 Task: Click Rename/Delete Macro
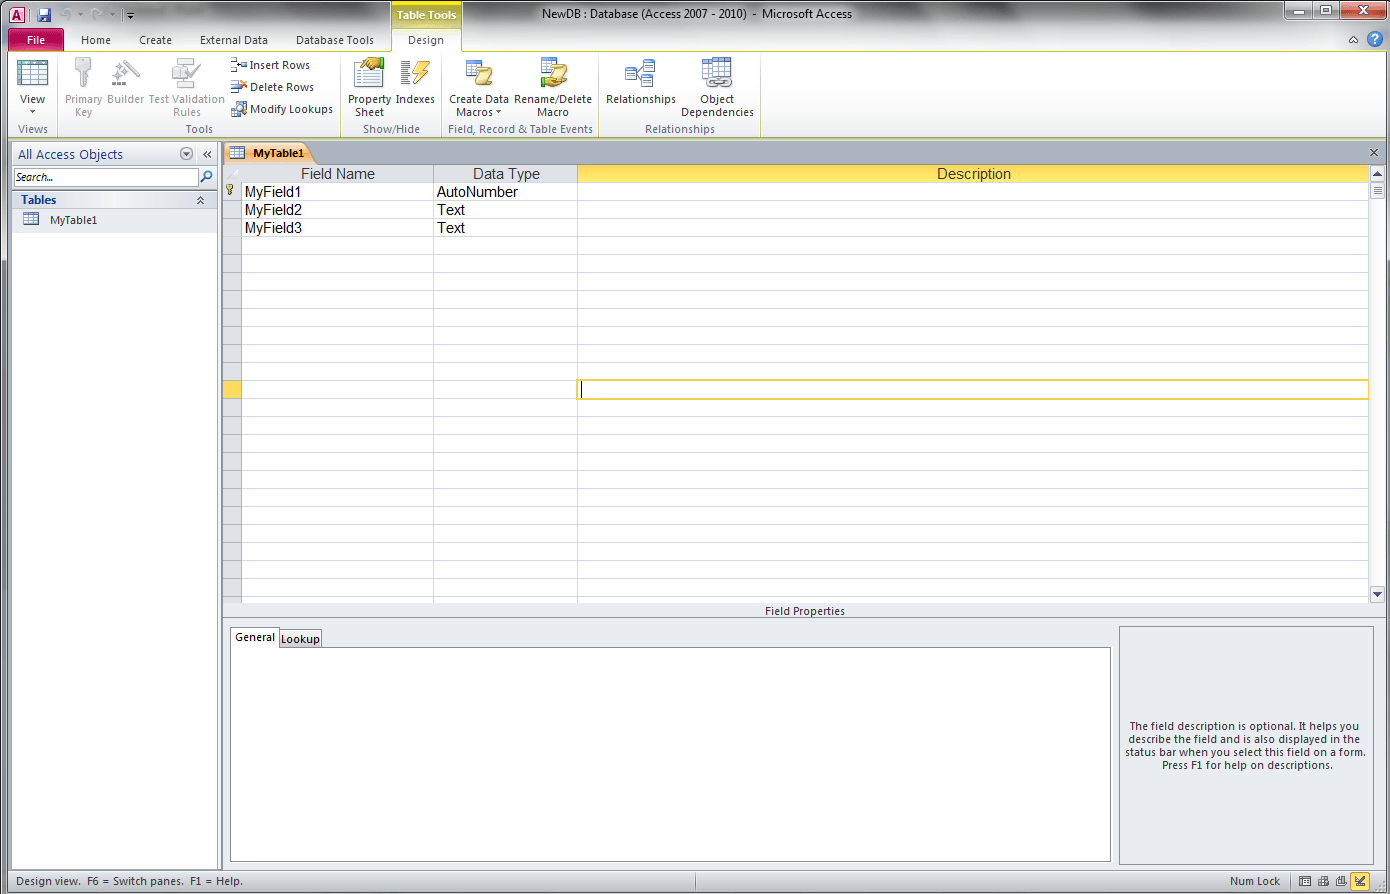point(553,85)
